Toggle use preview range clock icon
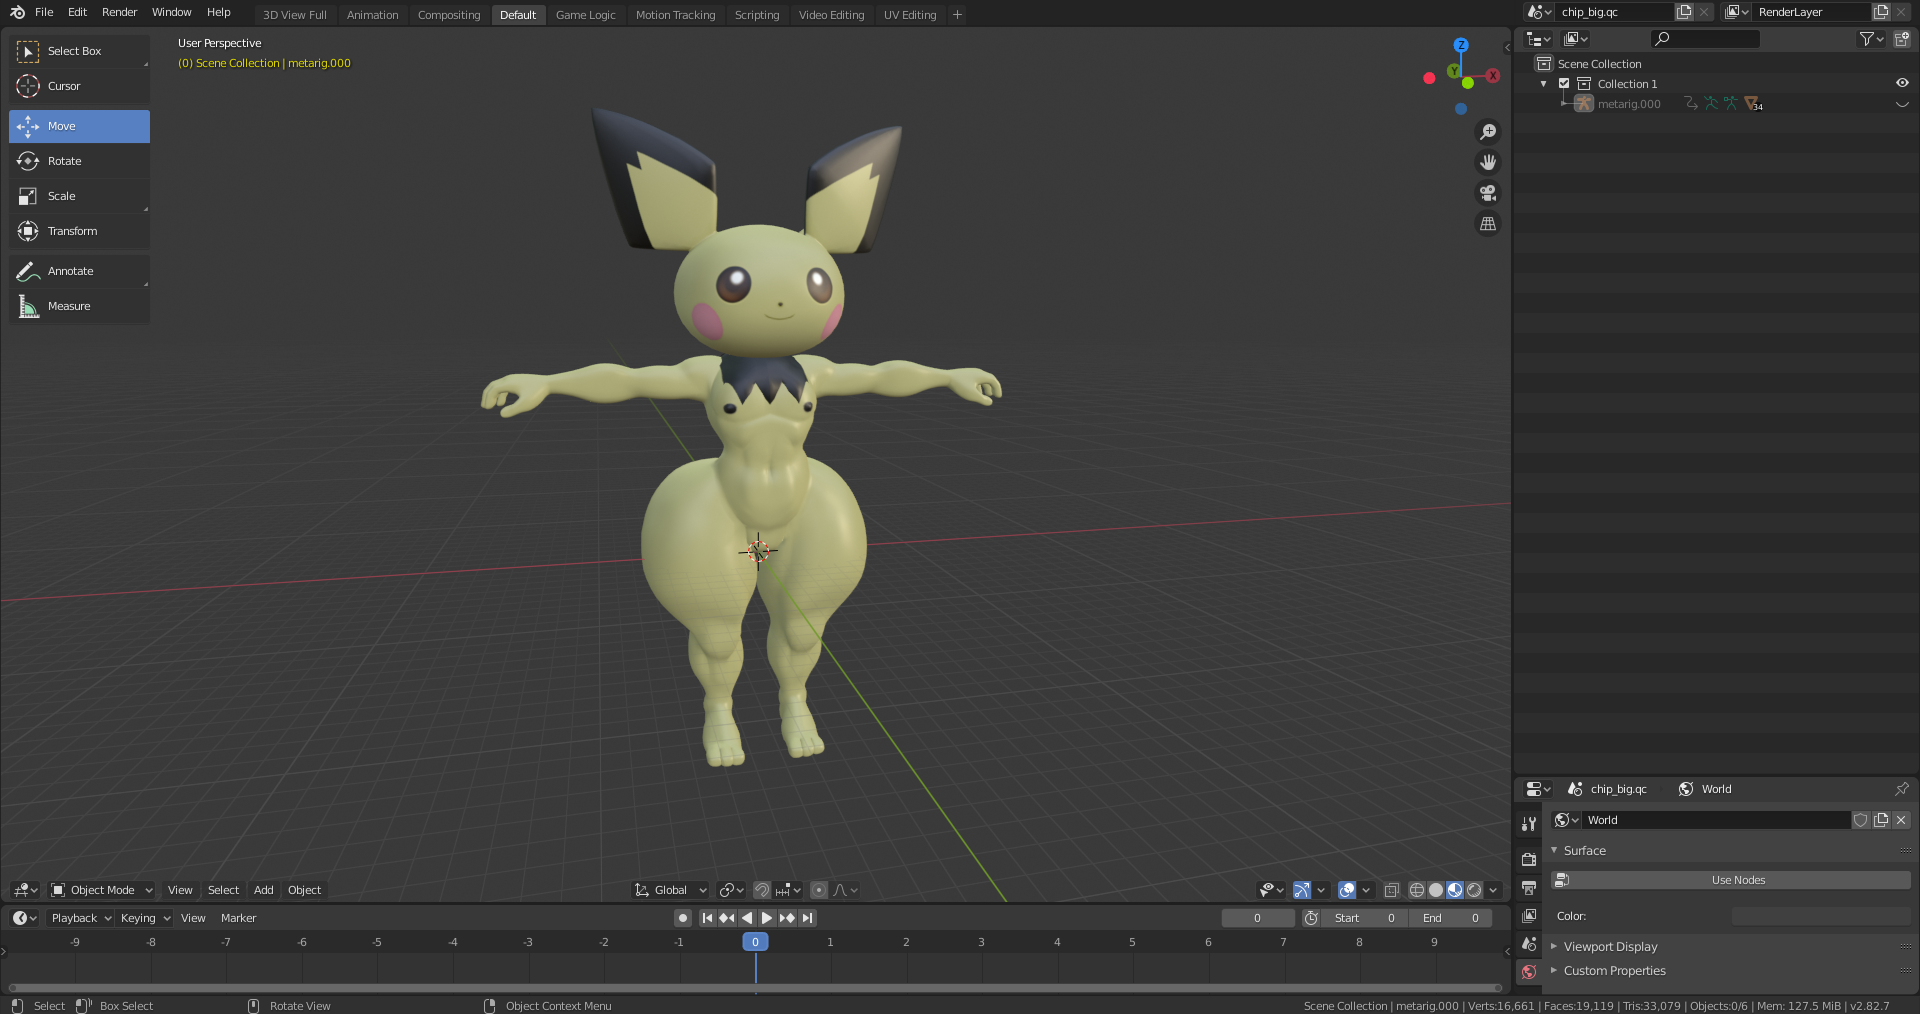The width and height of the screenshot is (1920, 1014). (x=1311, y=918)
